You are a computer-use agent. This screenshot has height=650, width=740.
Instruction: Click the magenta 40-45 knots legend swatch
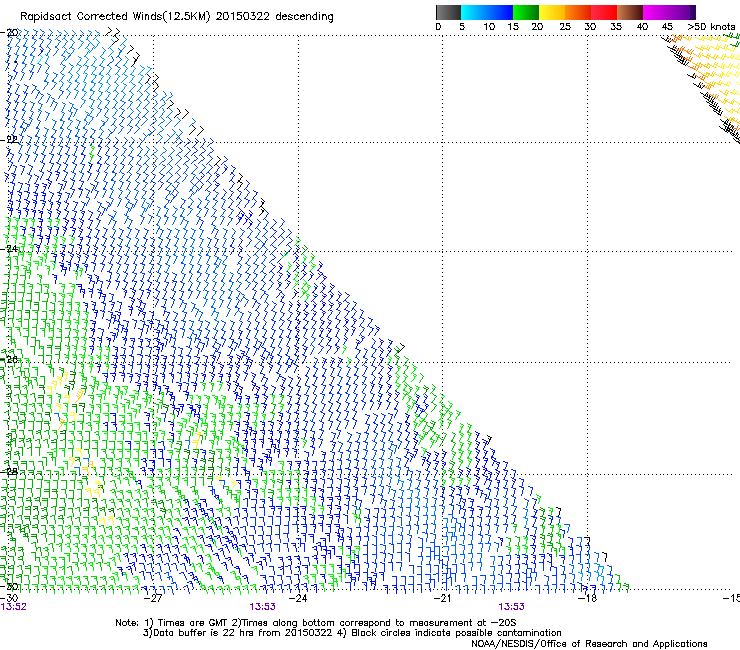point(656,12)
